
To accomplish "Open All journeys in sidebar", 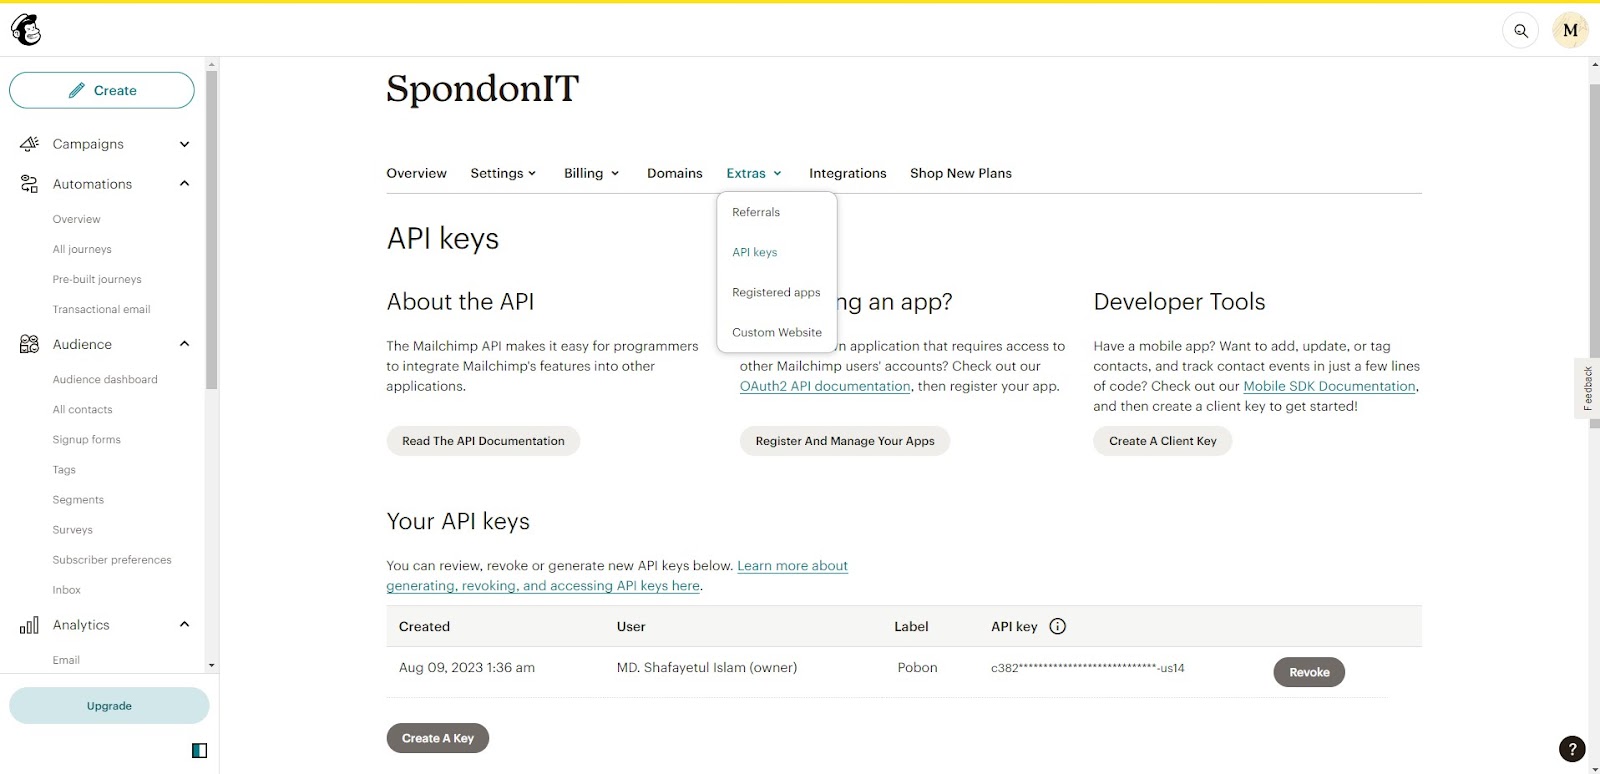I will 82,249.
